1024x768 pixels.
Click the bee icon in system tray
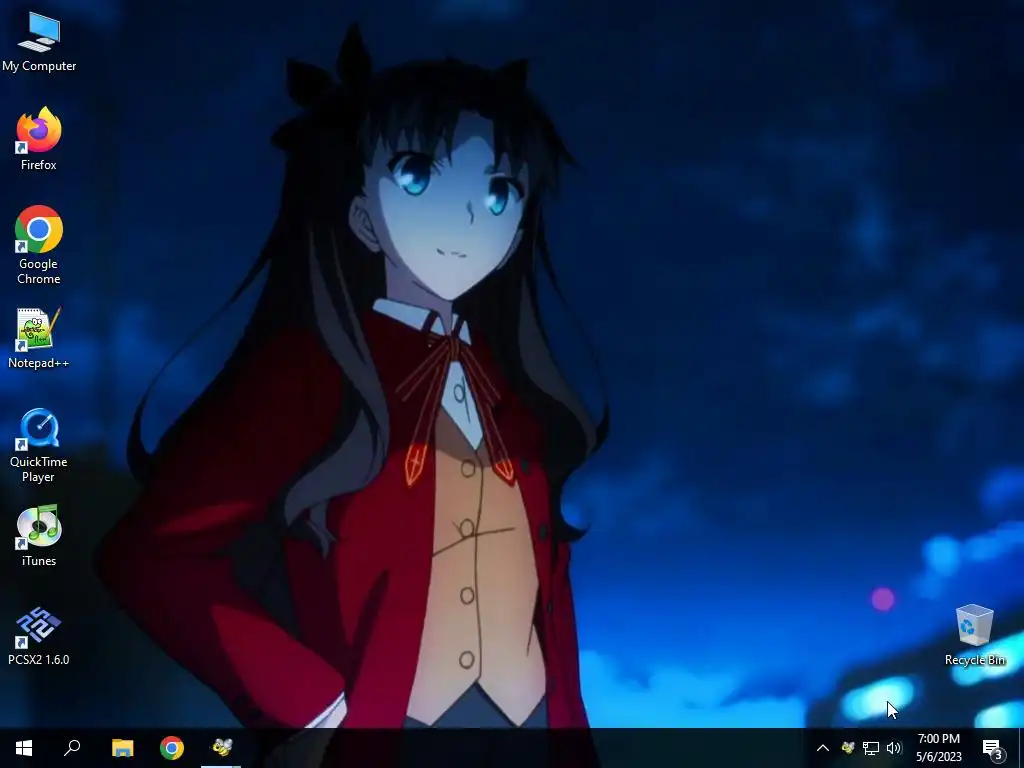pyautogui.click(x=848, y=748)
